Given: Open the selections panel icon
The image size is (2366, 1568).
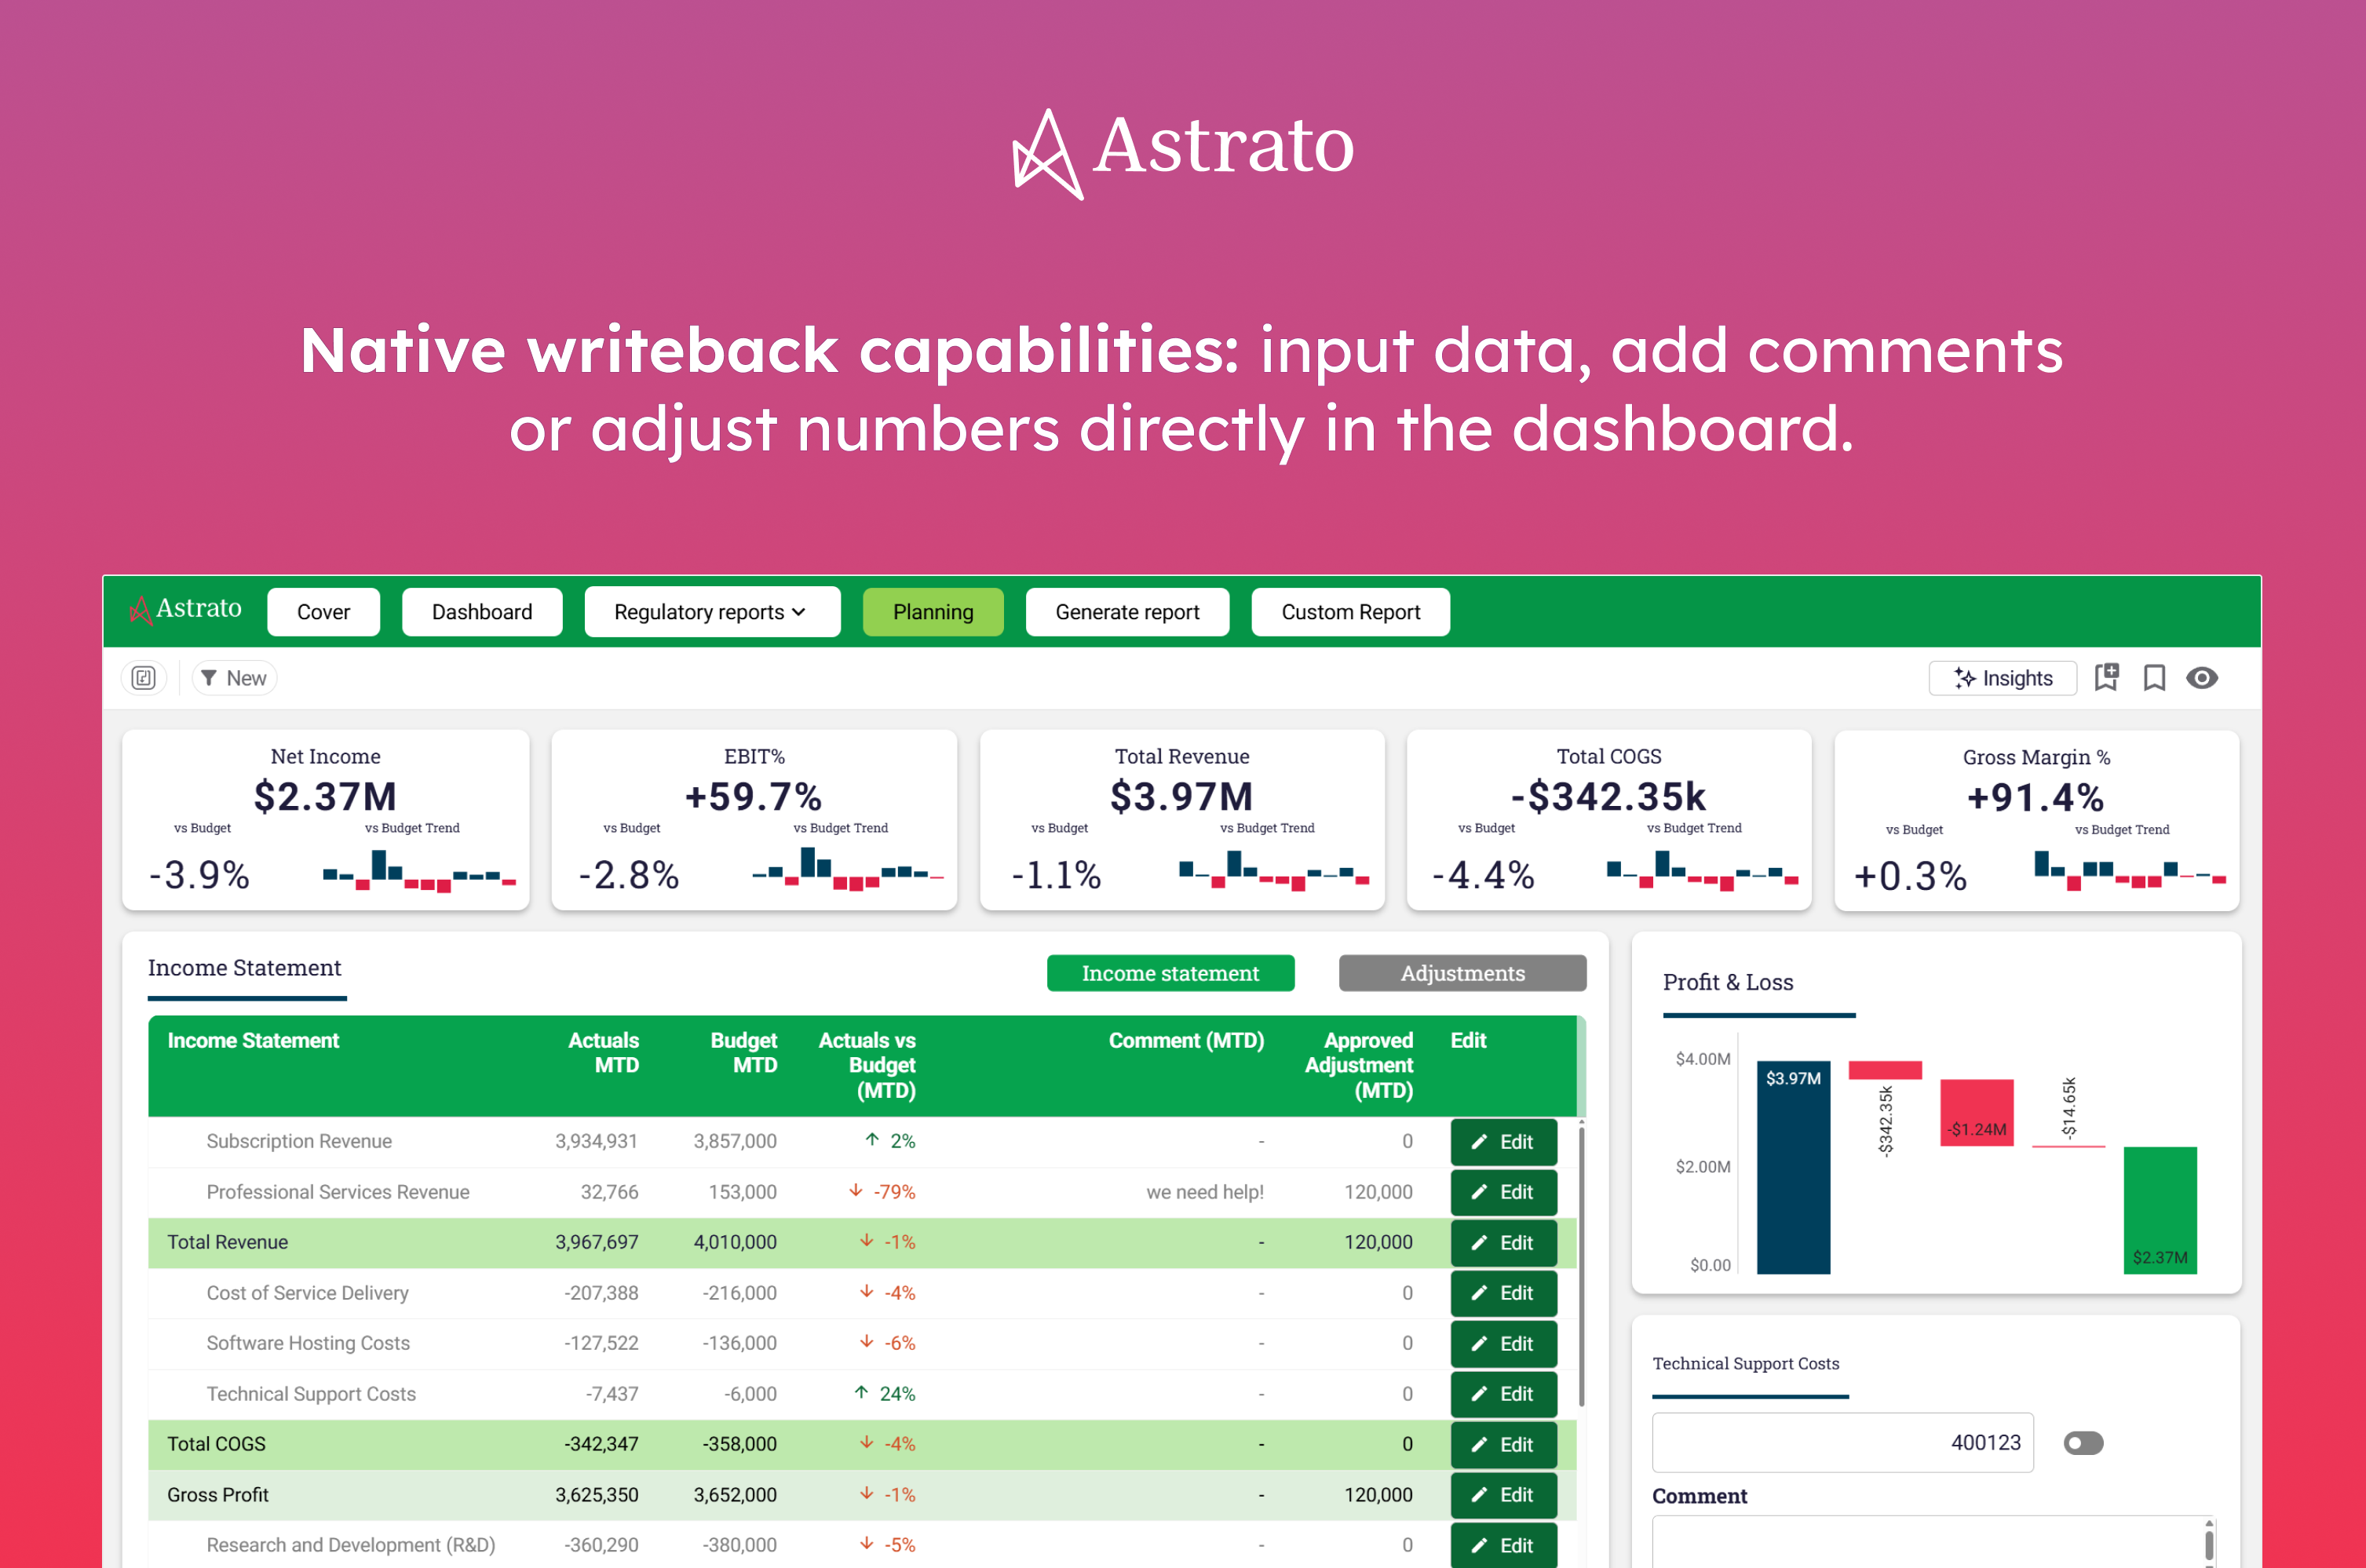Looking at the screenshot, I should point(144,678).
